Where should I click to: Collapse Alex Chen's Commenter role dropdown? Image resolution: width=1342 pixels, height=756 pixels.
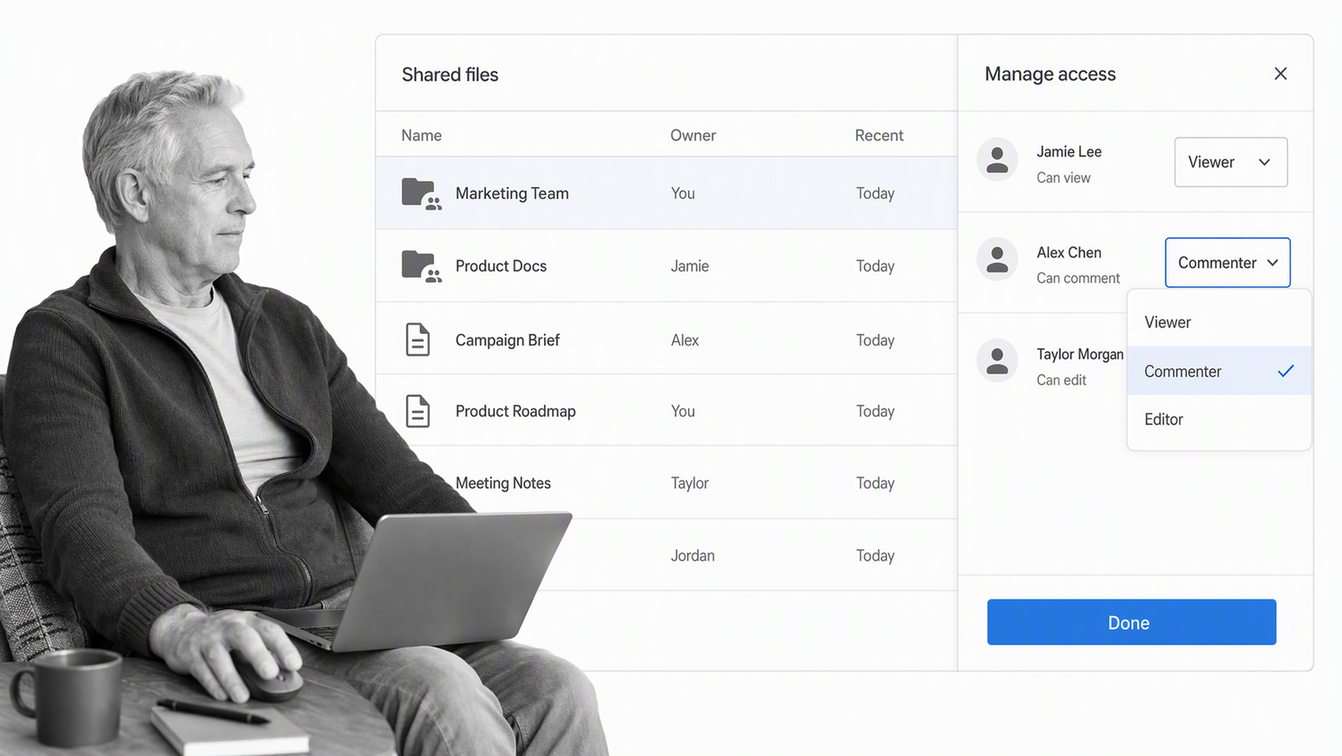click(1228, 263)
